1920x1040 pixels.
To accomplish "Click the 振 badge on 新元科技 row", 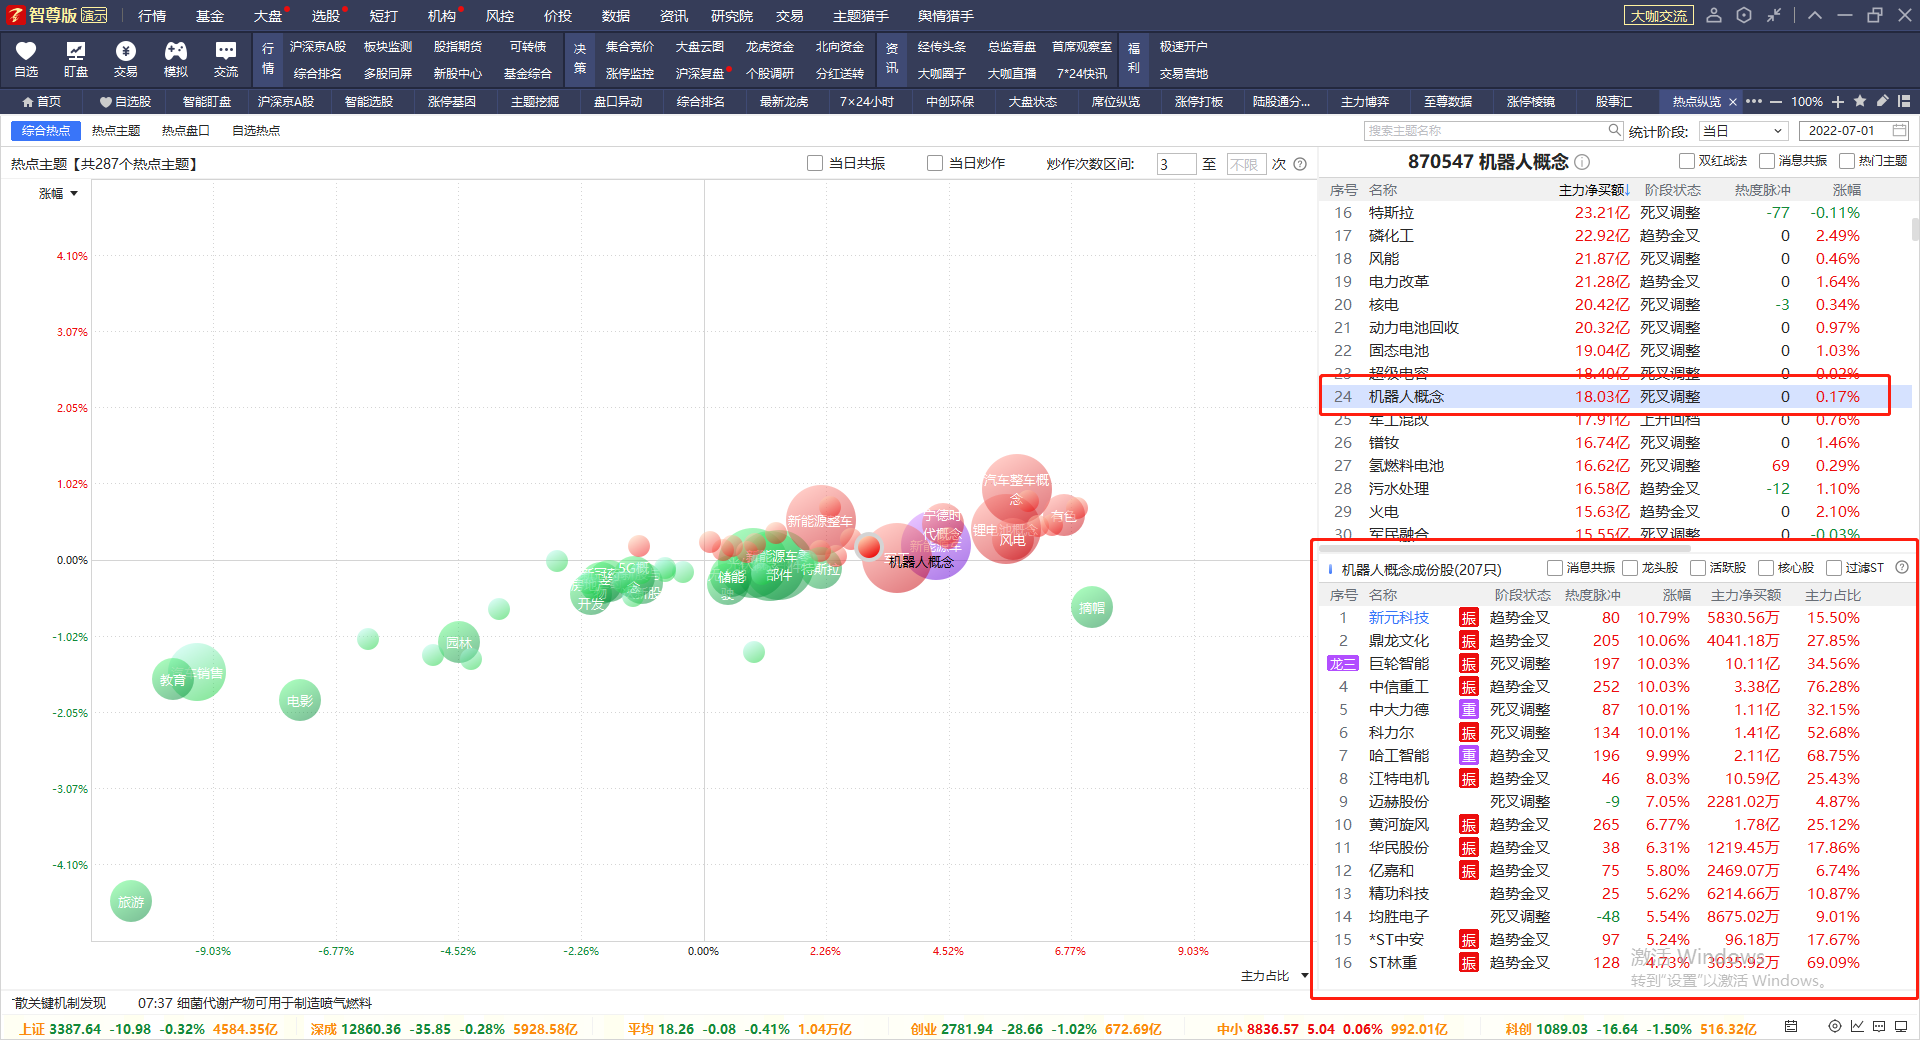I will point(1468,618).
